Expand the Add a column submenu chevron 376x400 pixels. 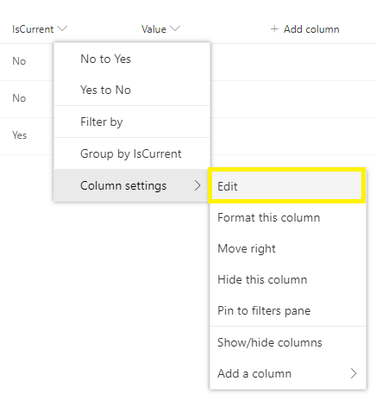(x=354, y=373)
